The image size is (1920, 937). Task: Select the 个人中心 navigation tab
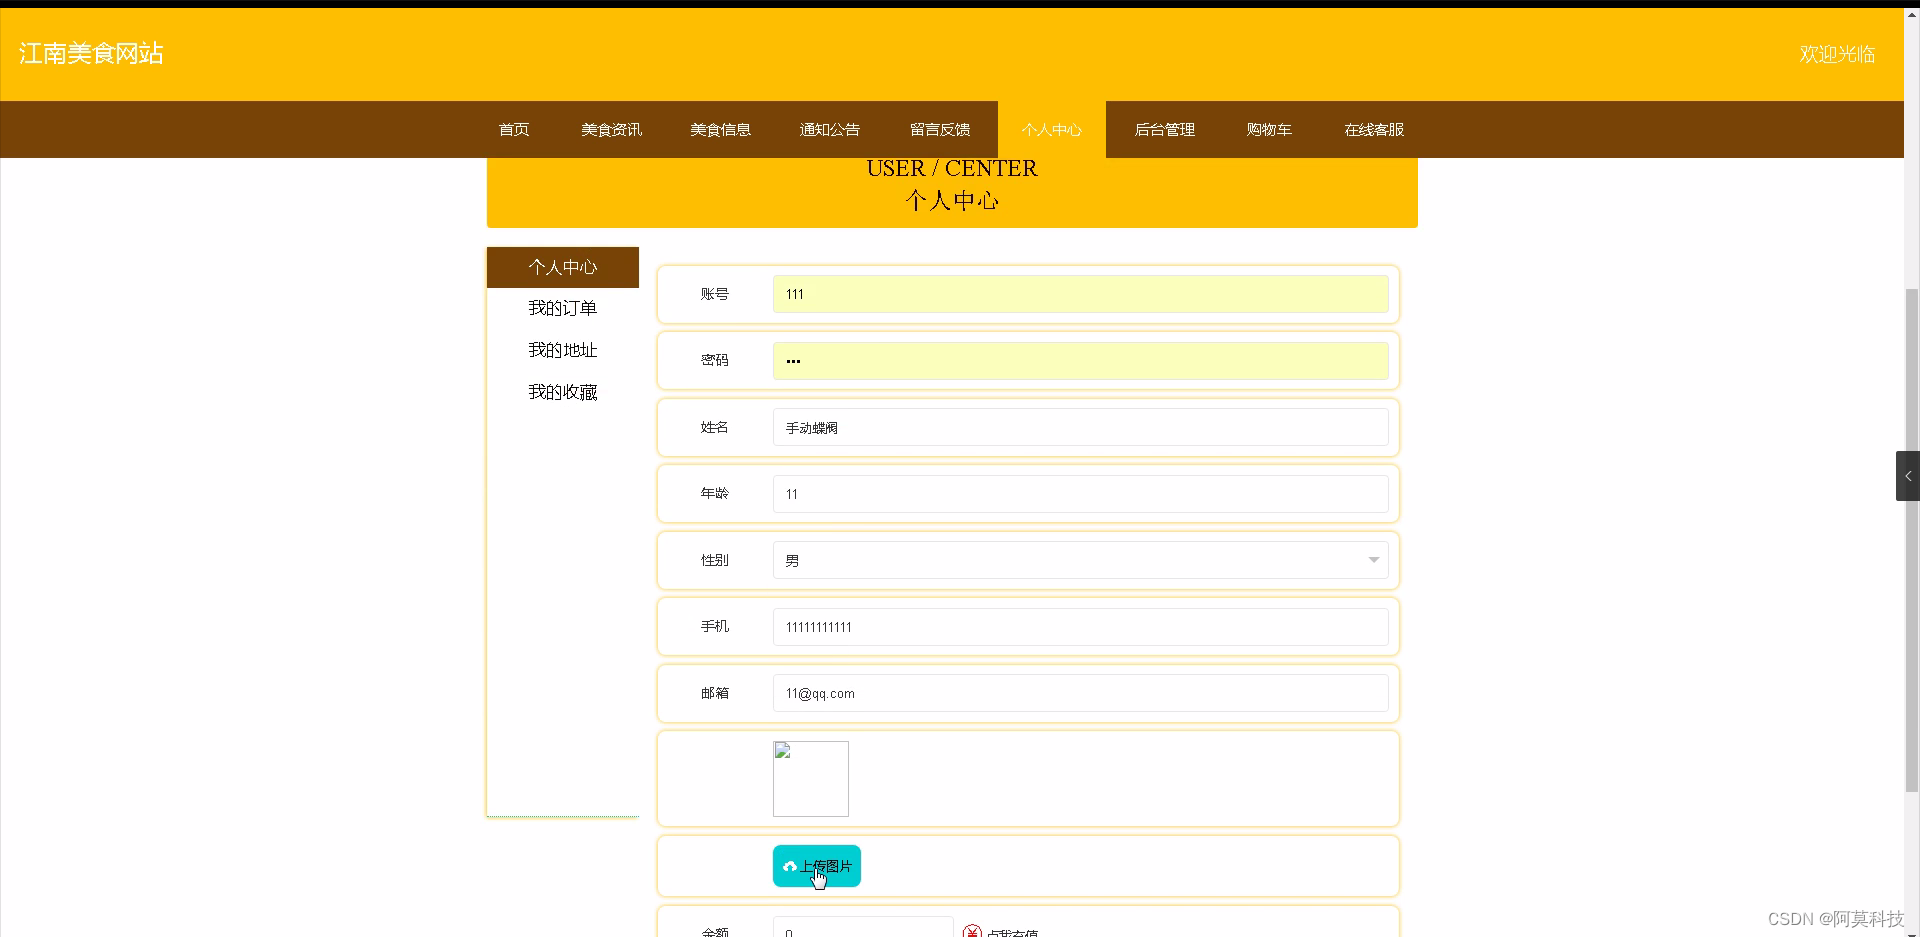[x=1051, y=129]
